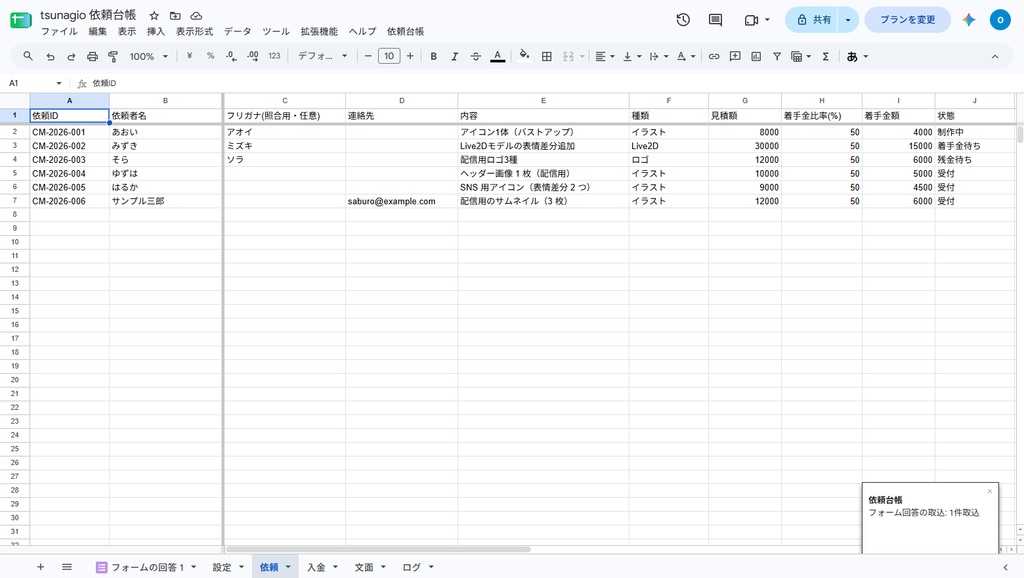Viewport: 1024px width, 578px height.
Task: Click the font size field
Action: [389, 57]
